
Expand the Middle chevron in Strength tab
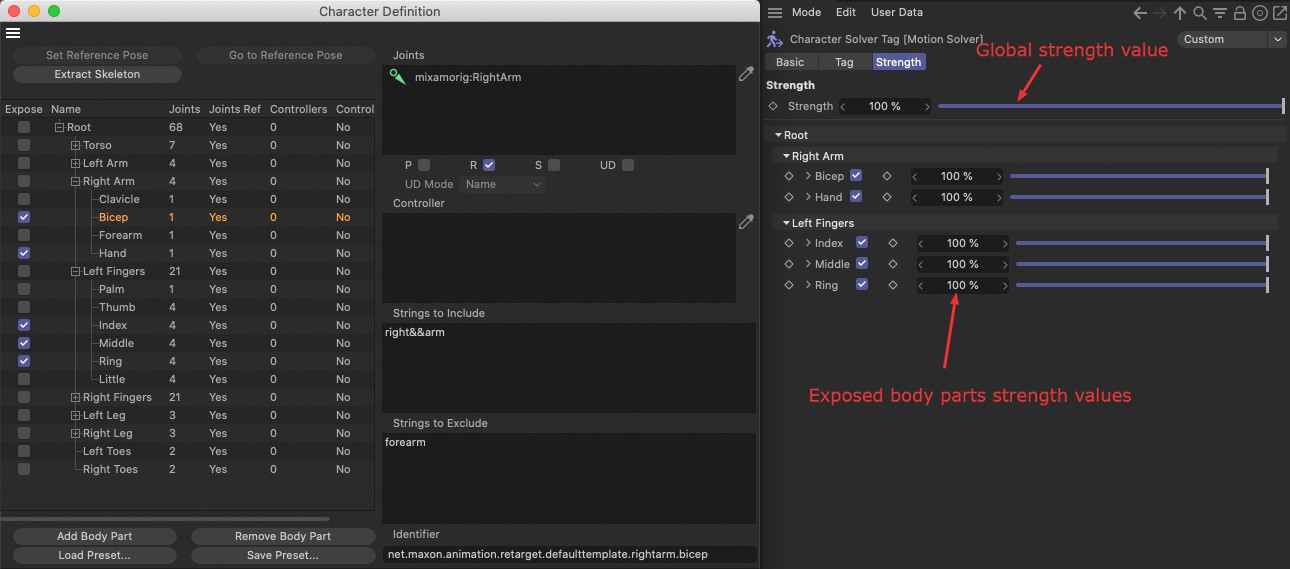pos(808,264)
